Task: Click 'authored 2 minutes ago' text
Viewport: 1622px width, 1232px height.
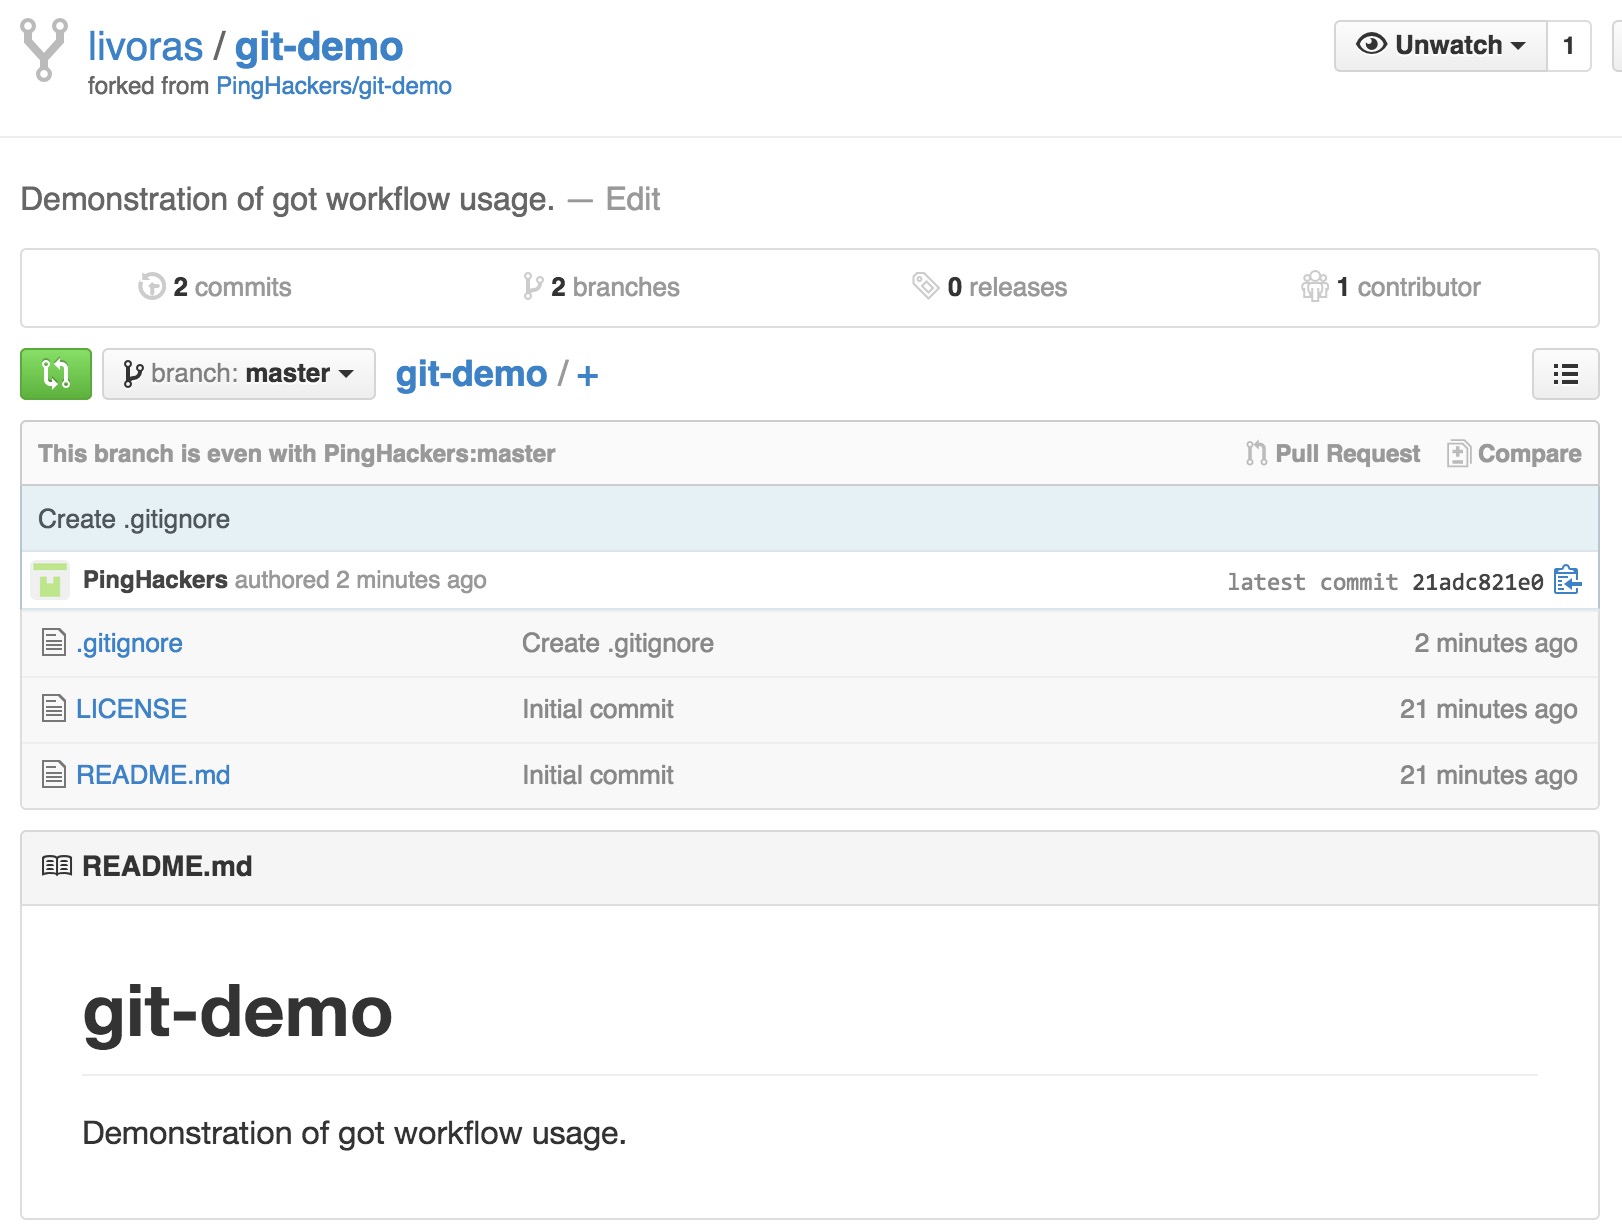Action: 361,580
